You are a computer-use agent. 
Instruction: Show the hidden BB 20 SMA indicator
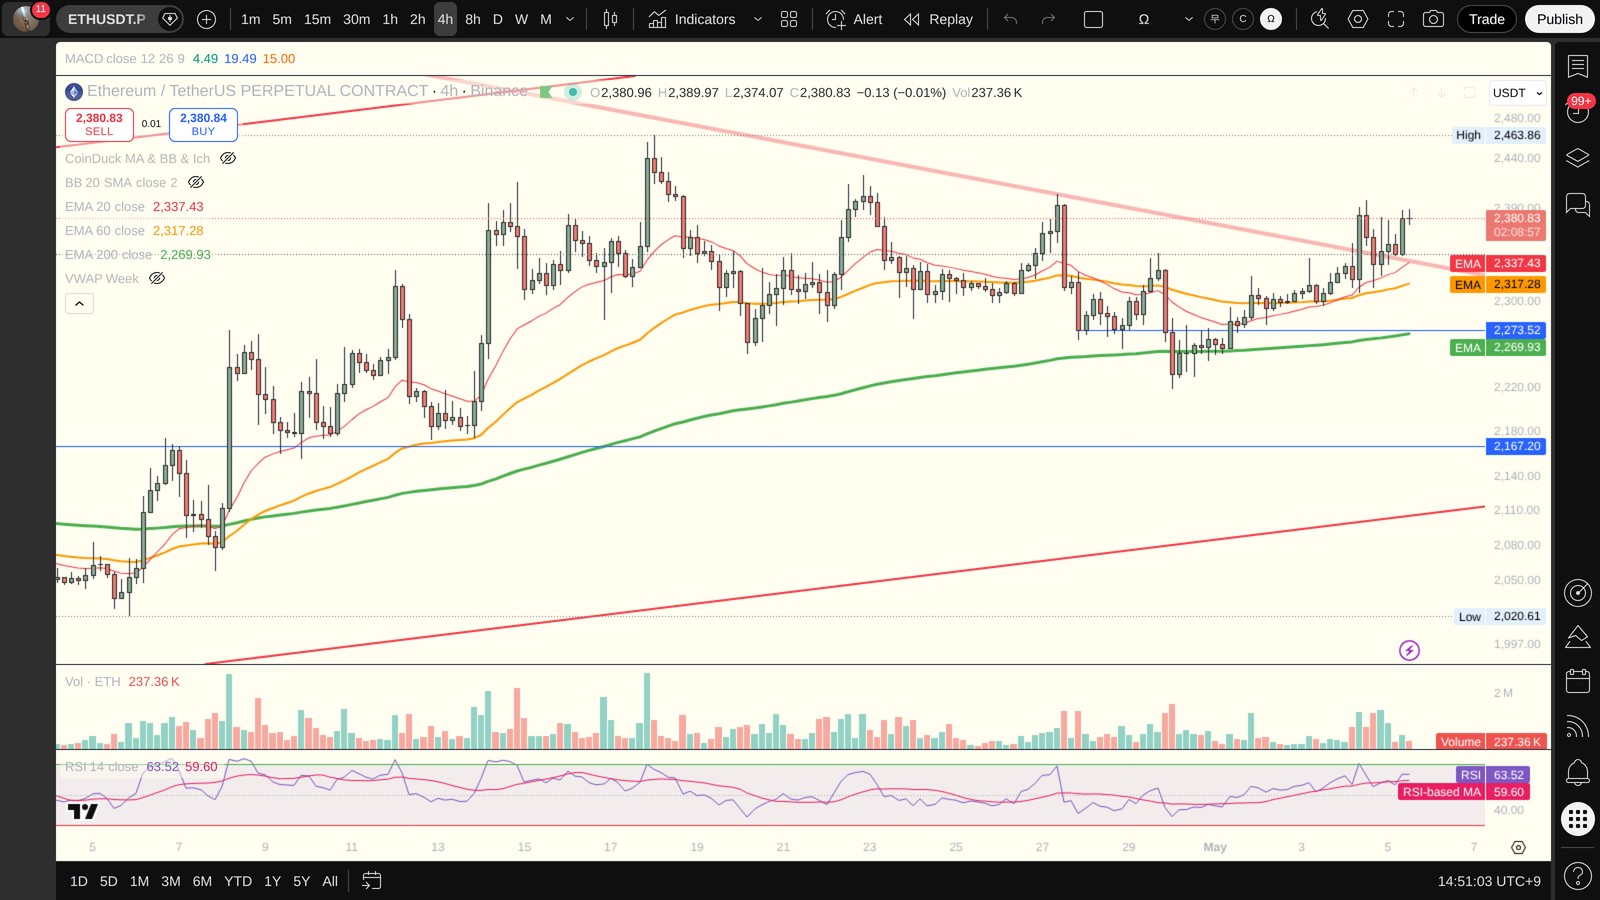(x=196, y=182)
